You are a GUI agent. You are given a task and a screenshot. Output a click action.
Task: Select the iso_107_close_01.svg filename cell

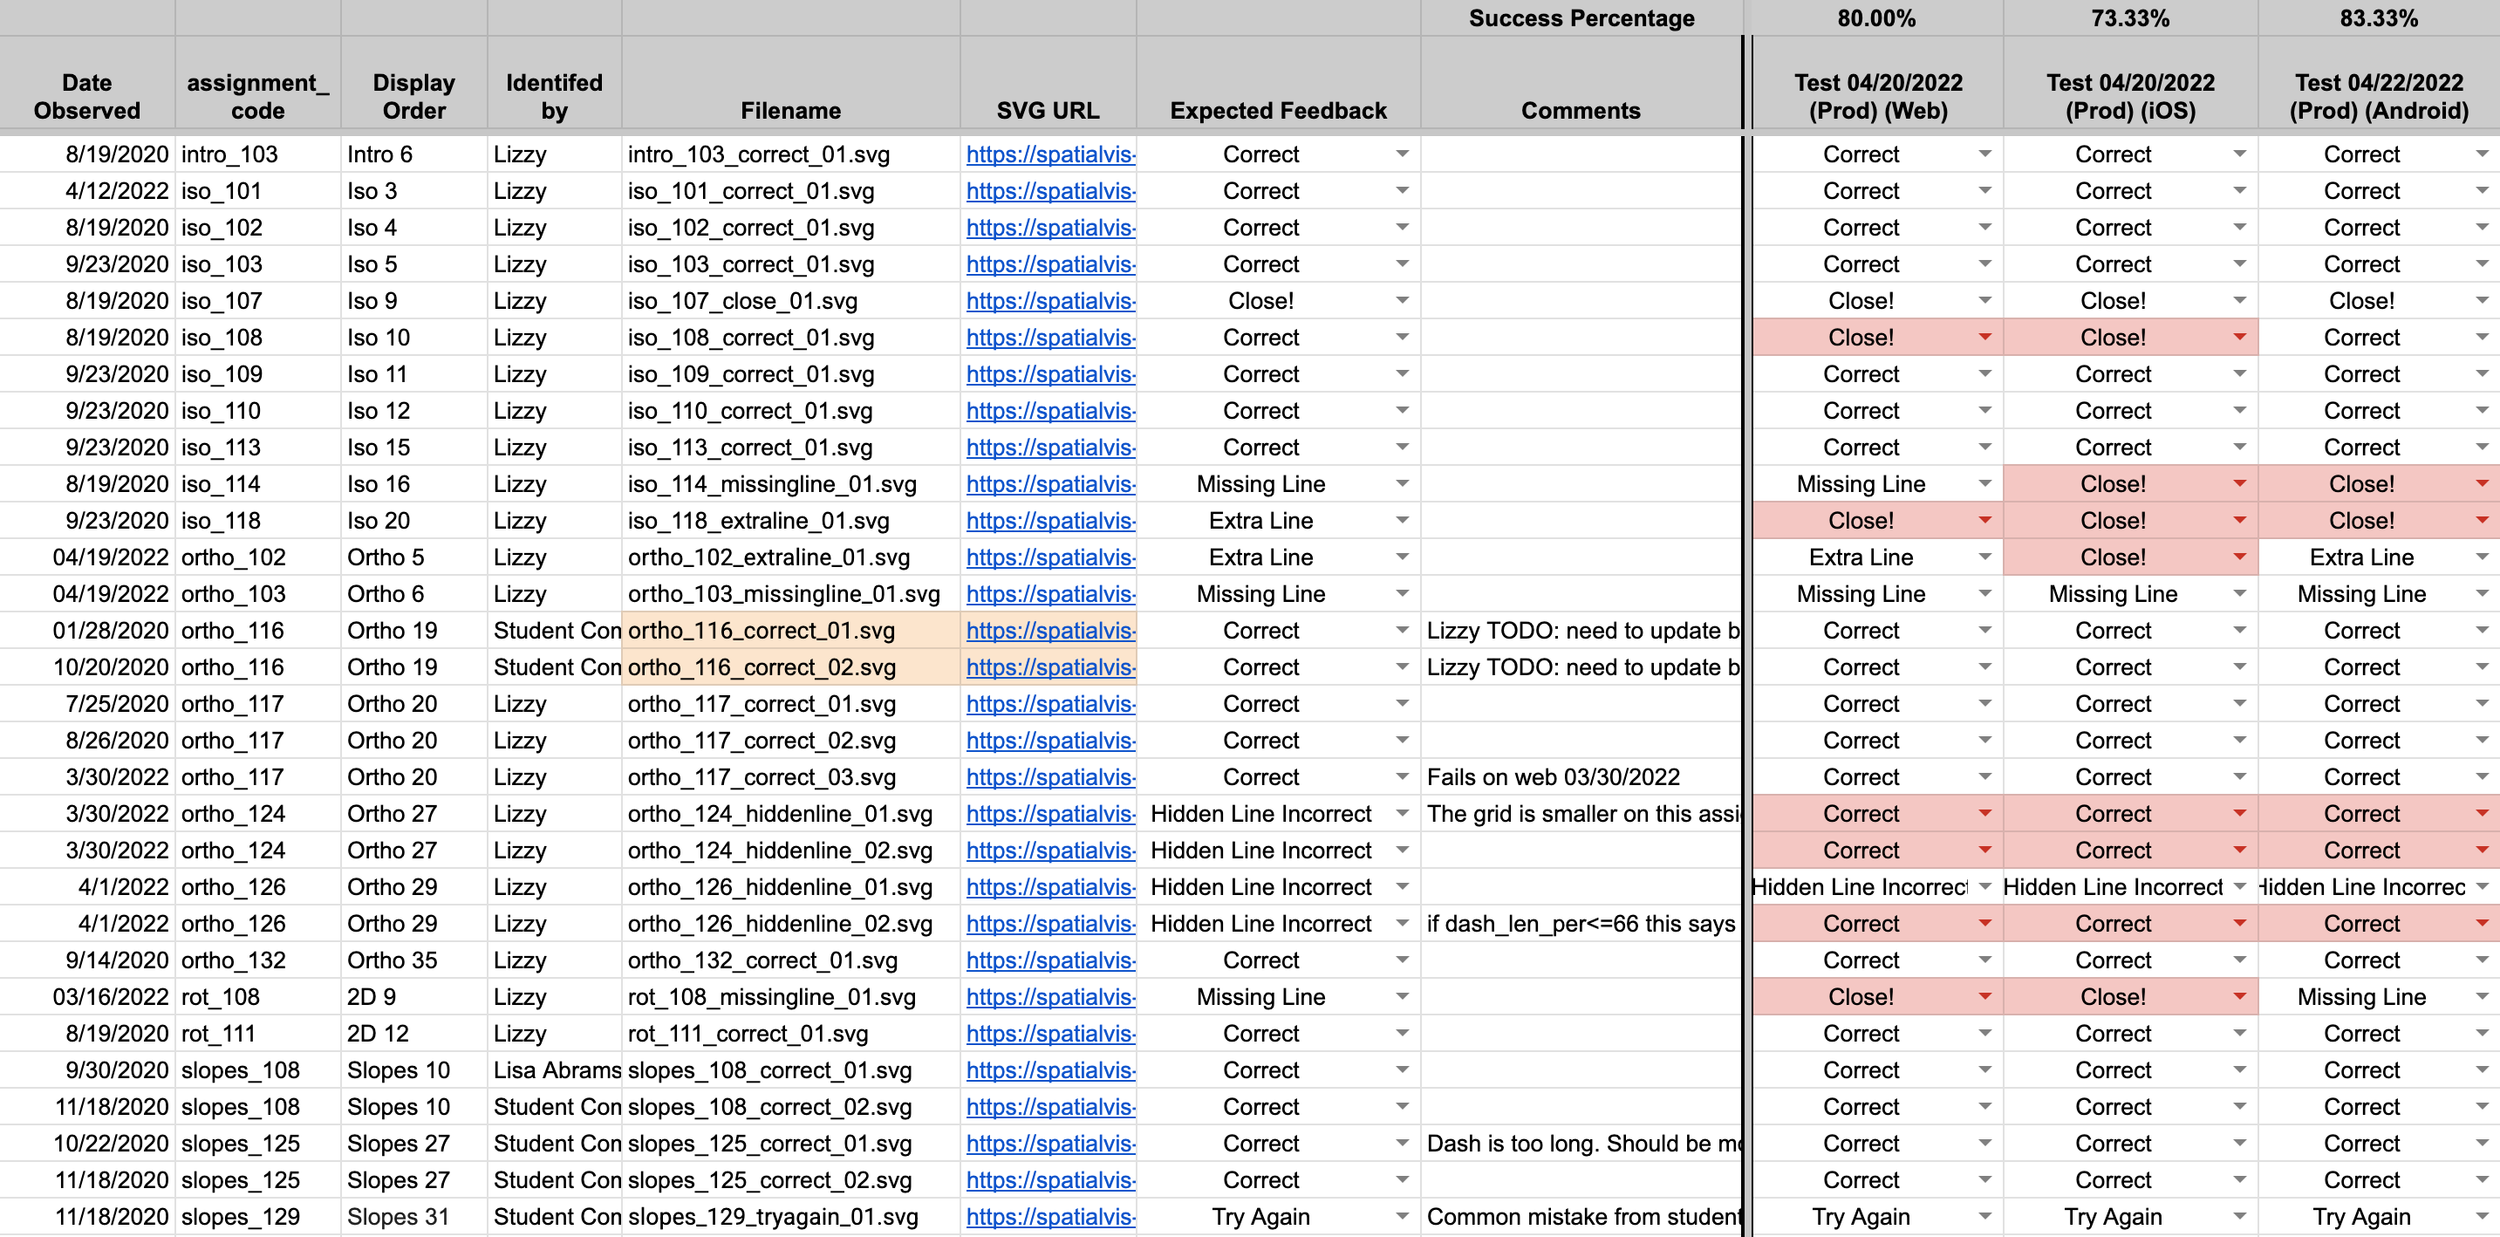click(791, 301)
